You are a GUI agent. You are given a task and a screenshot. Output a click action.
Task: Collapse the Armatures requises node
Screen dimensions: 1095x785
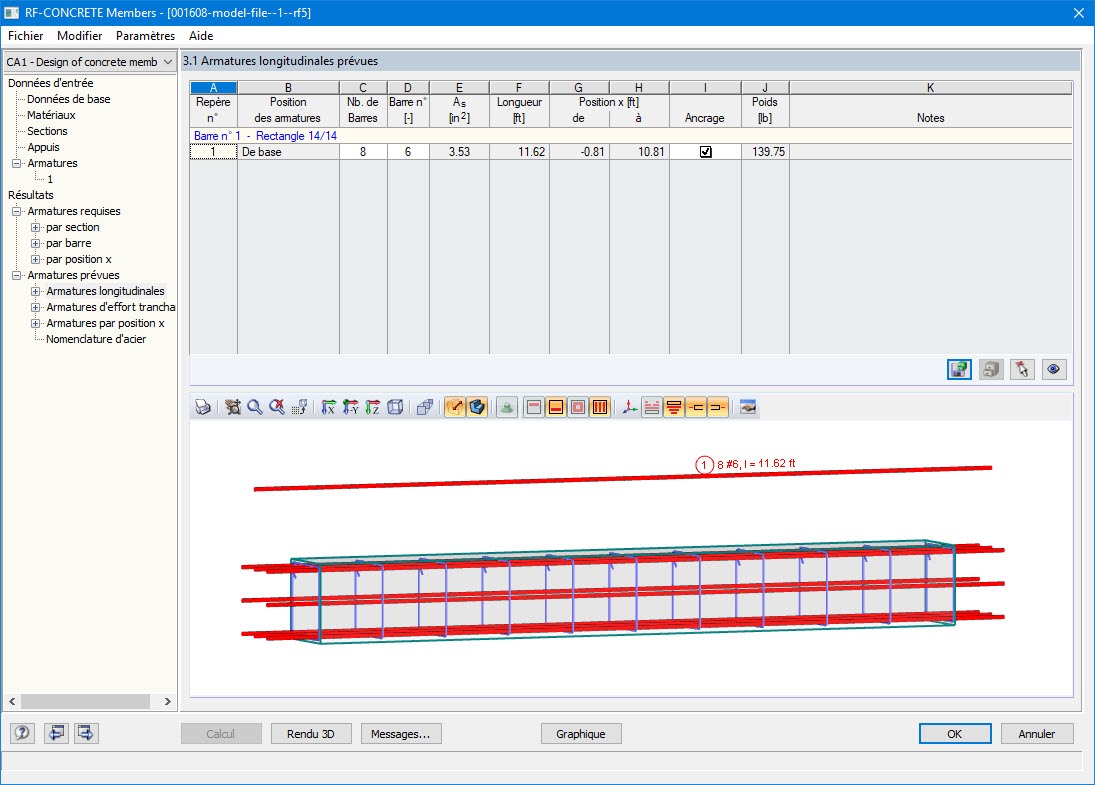pyautogui.click(x=17, y=212)
